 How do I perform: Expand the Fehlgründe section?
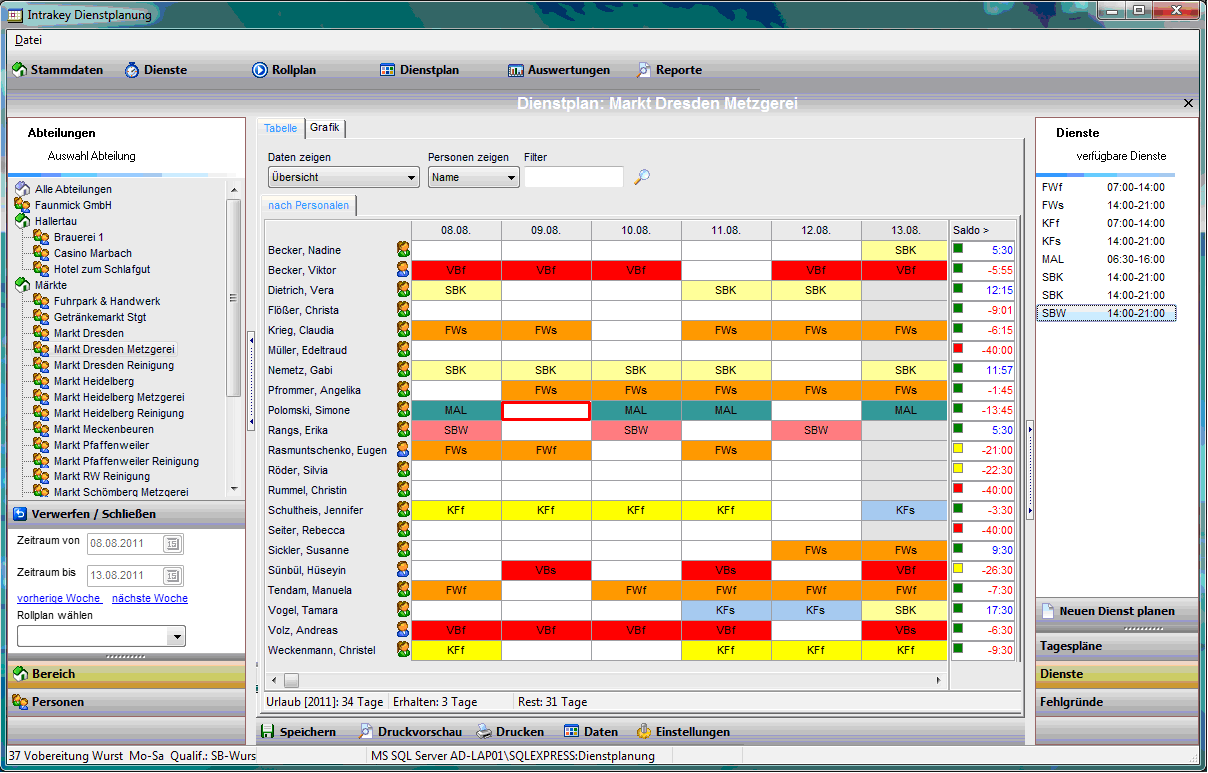1116,702
